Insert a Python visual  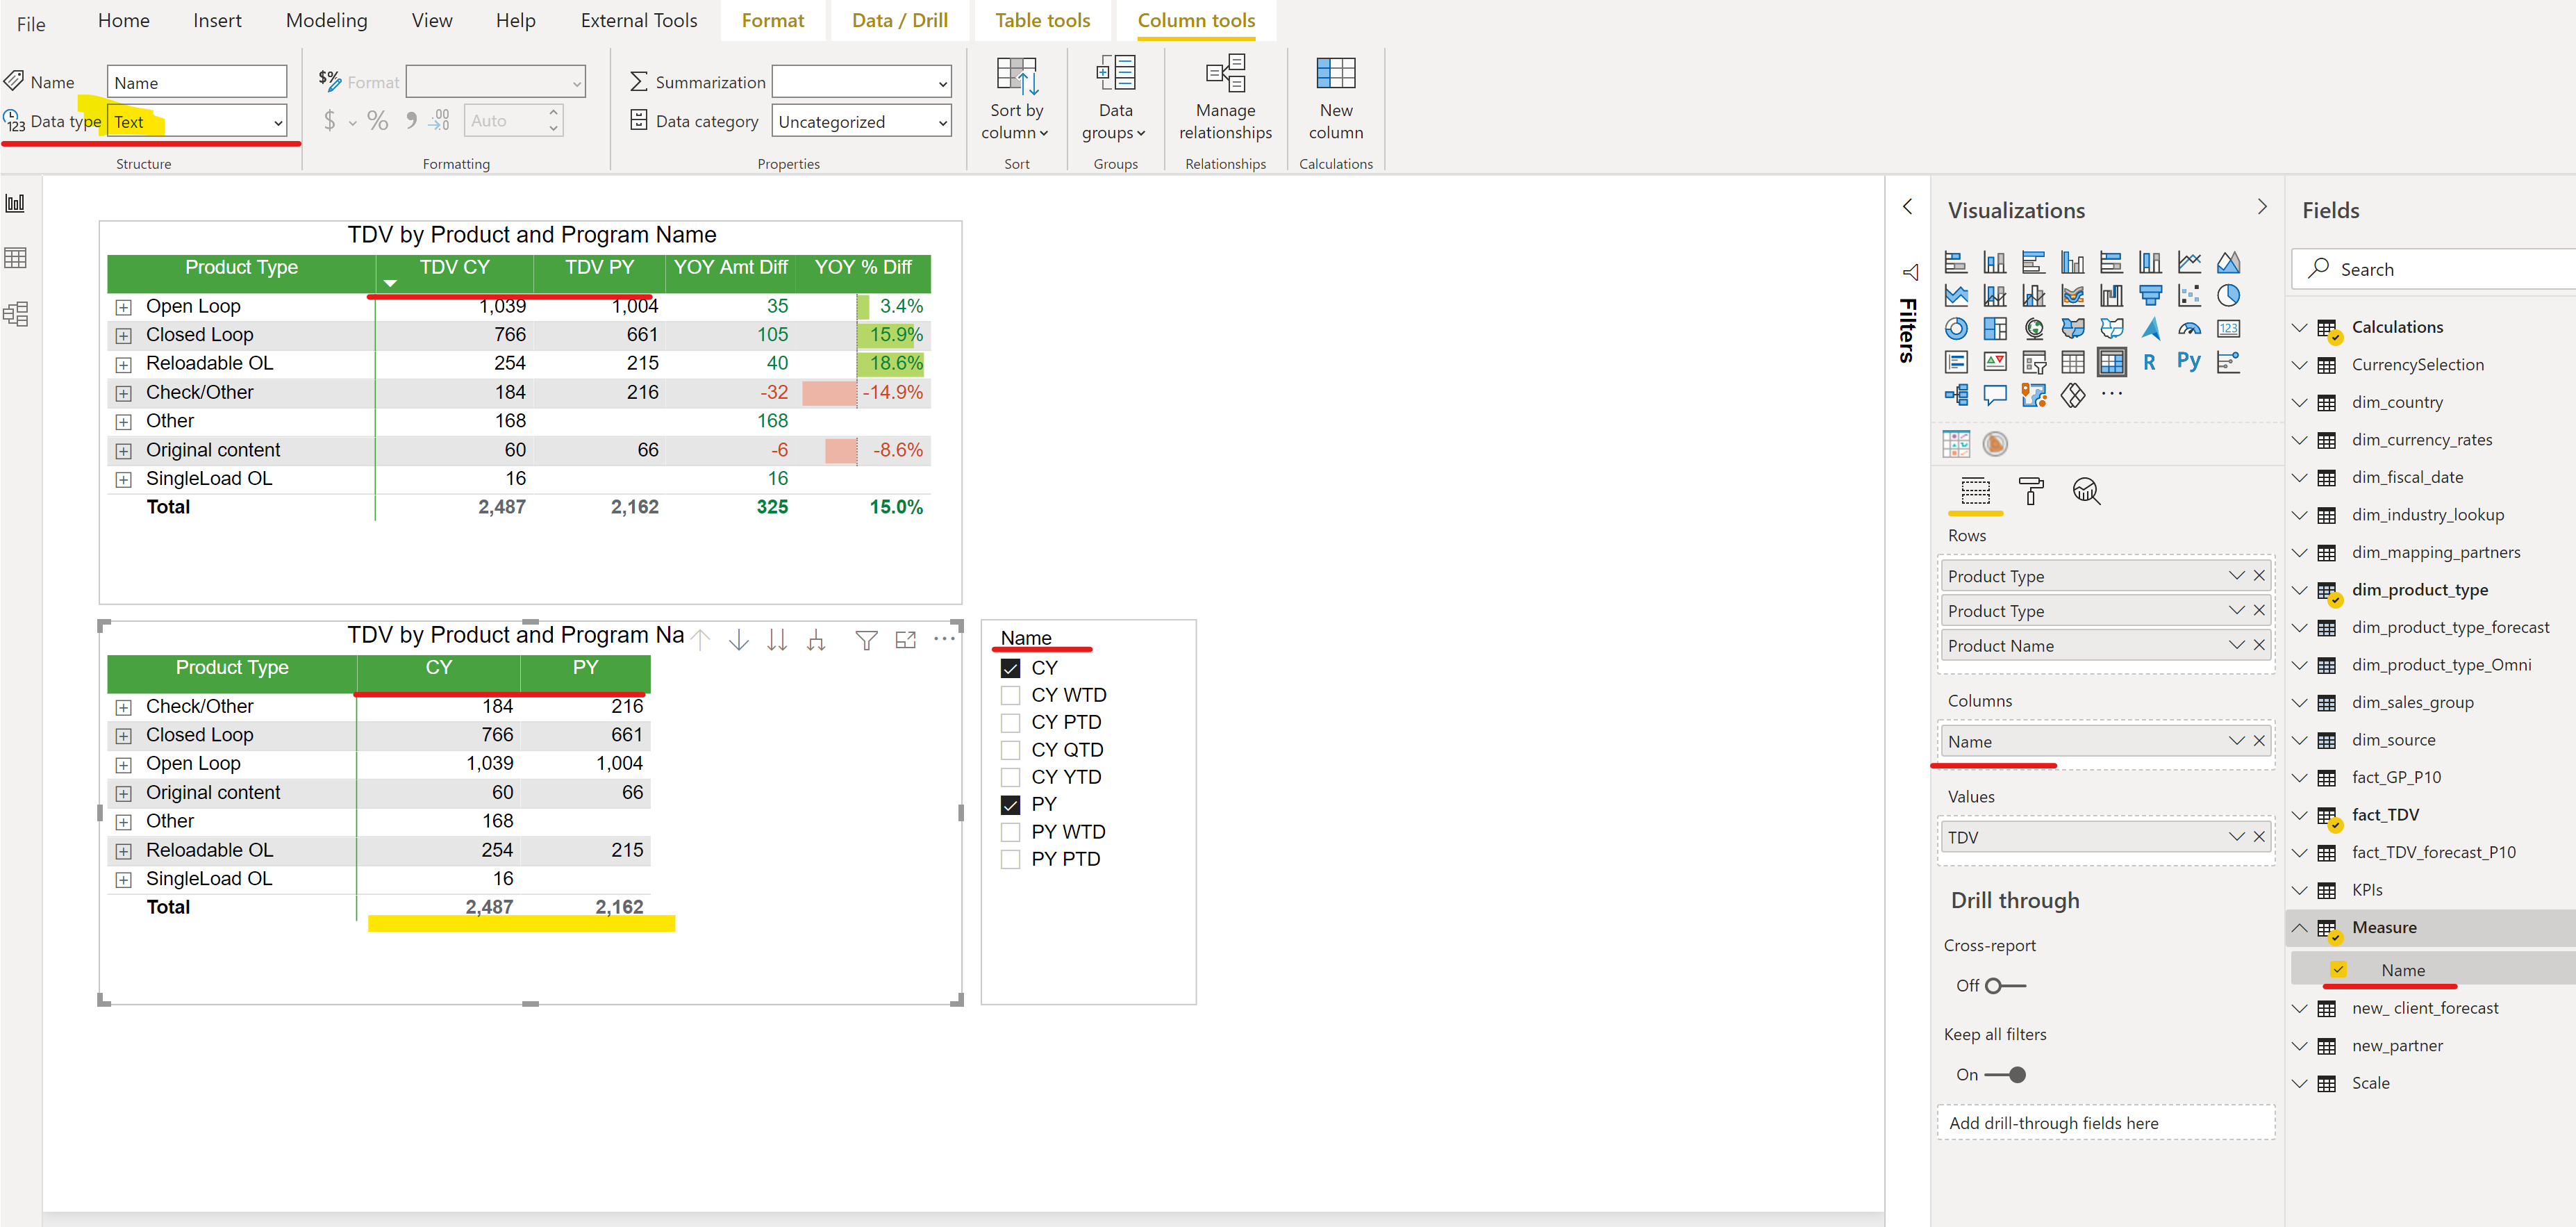coord(2189,362)
